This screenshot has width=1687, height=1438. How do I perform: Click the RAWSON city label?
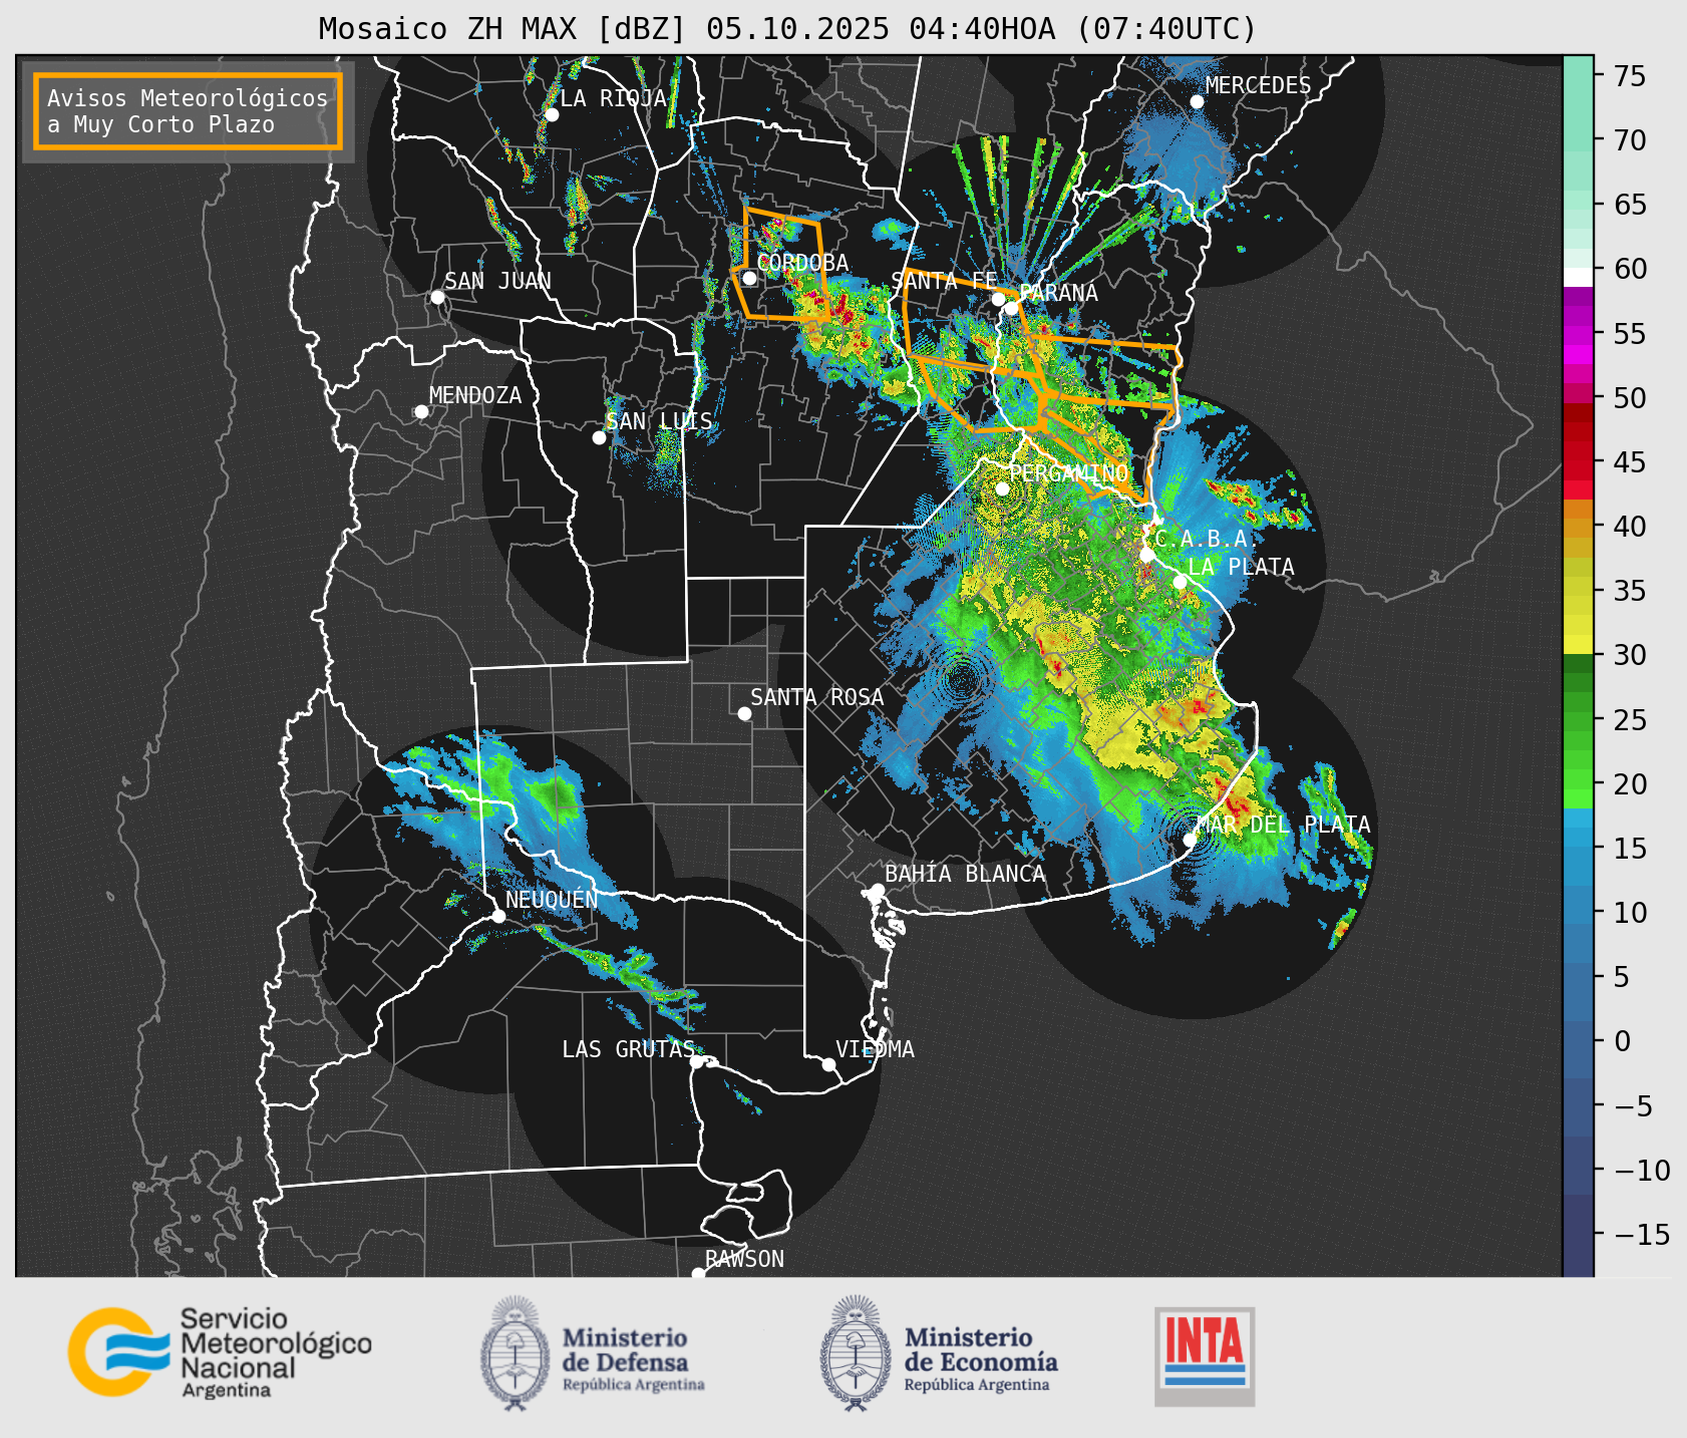(744, 1259)
